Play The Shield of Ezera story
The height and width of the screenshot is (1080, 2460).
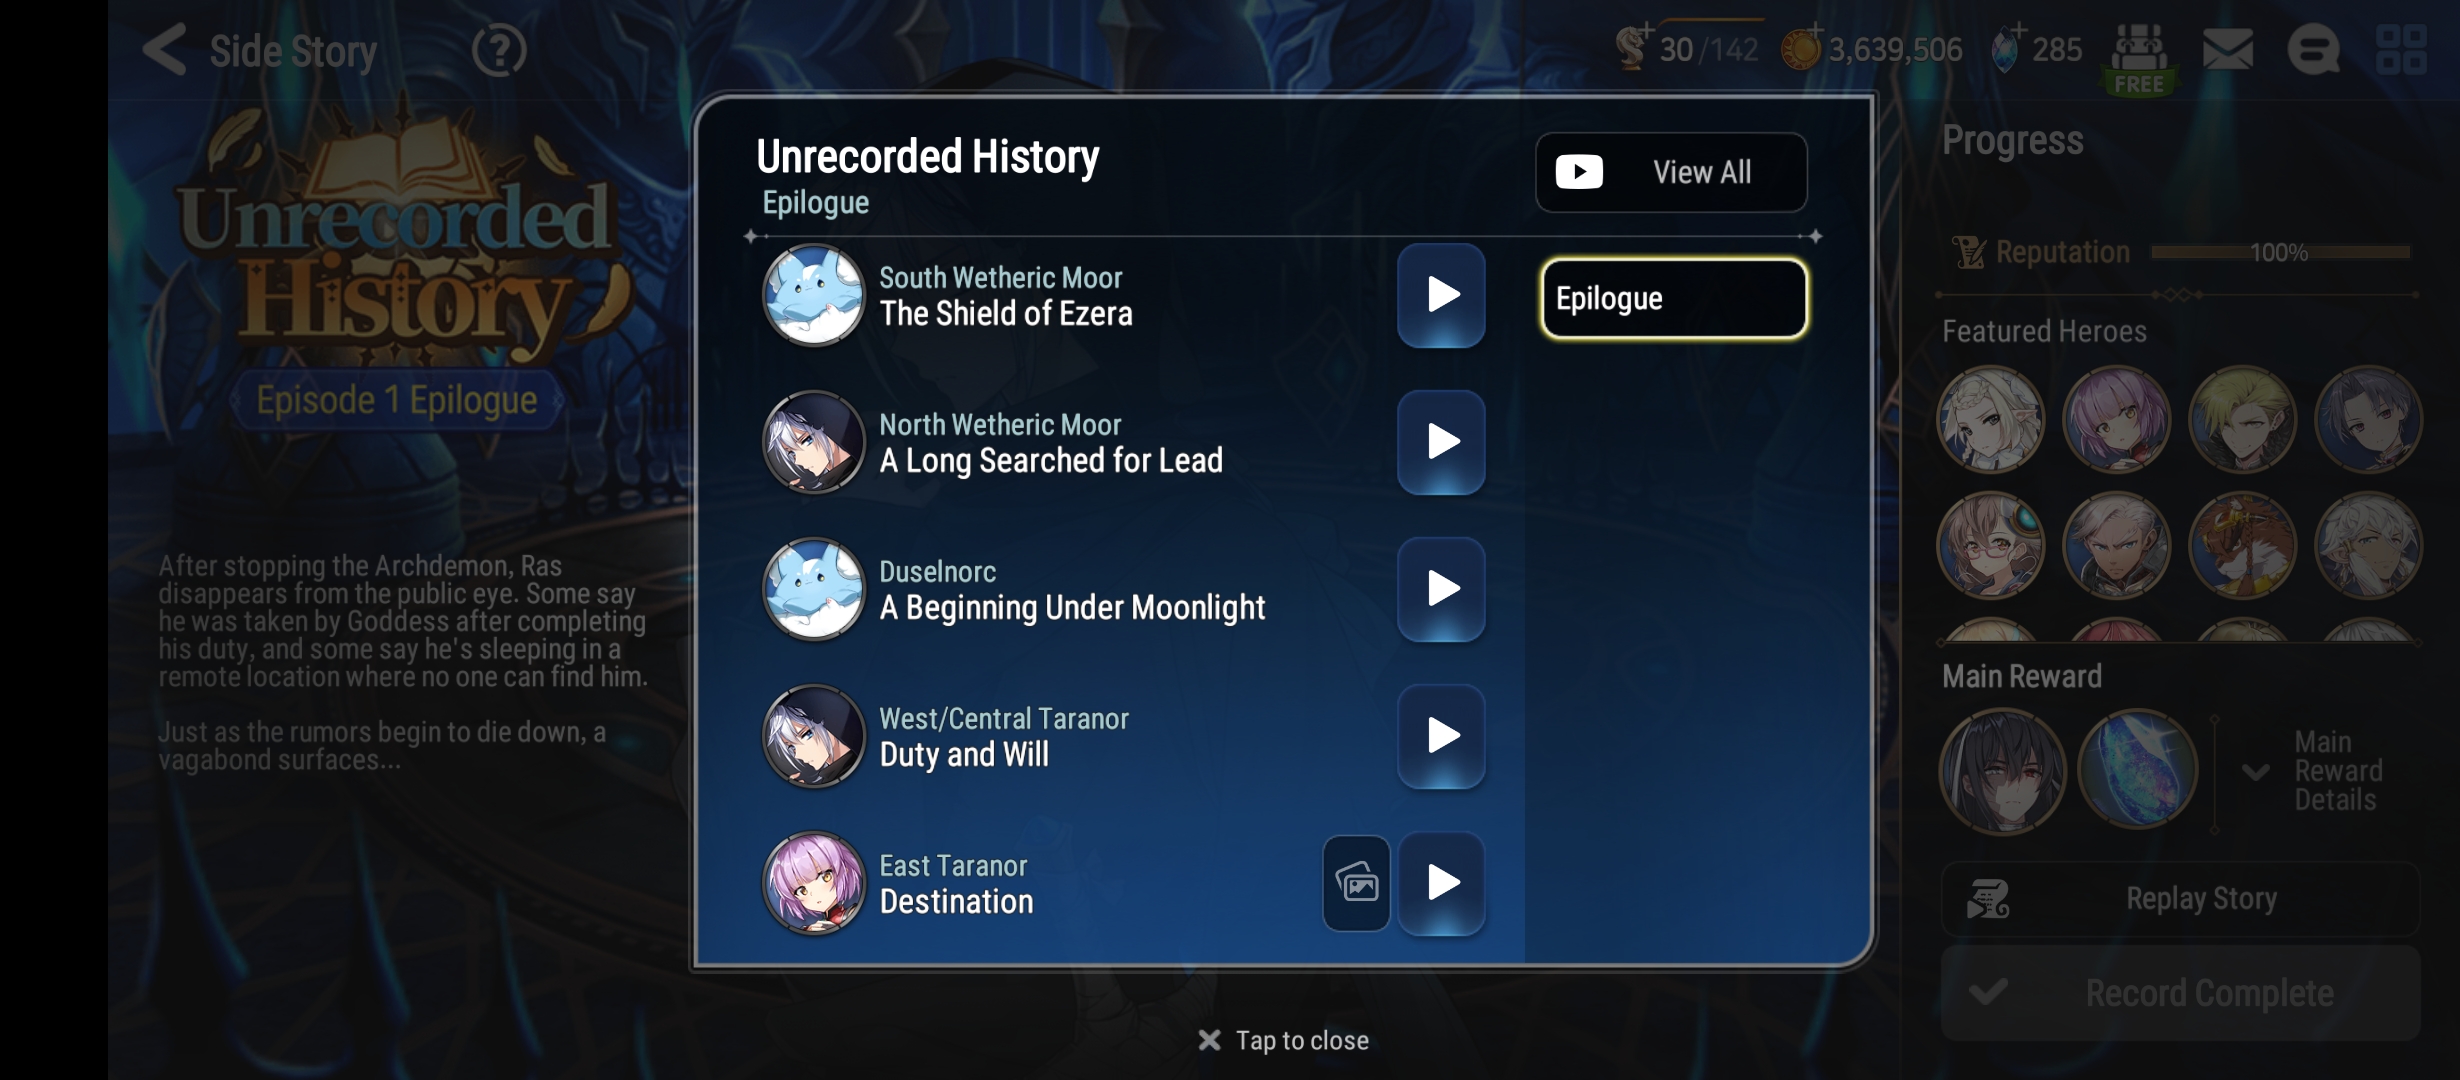1441,295
